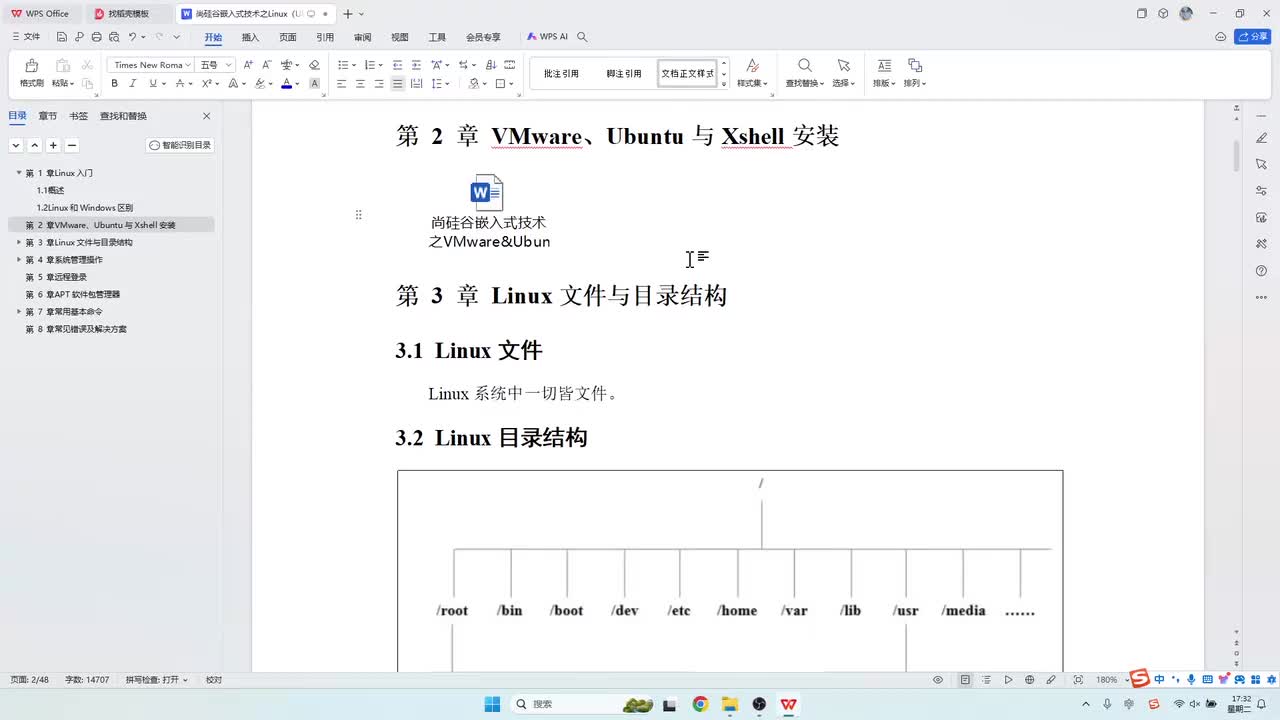The width and height of the screenshot is (1280, 720).
Task: Switch to outline view in status bar
Action: point(986,680)
